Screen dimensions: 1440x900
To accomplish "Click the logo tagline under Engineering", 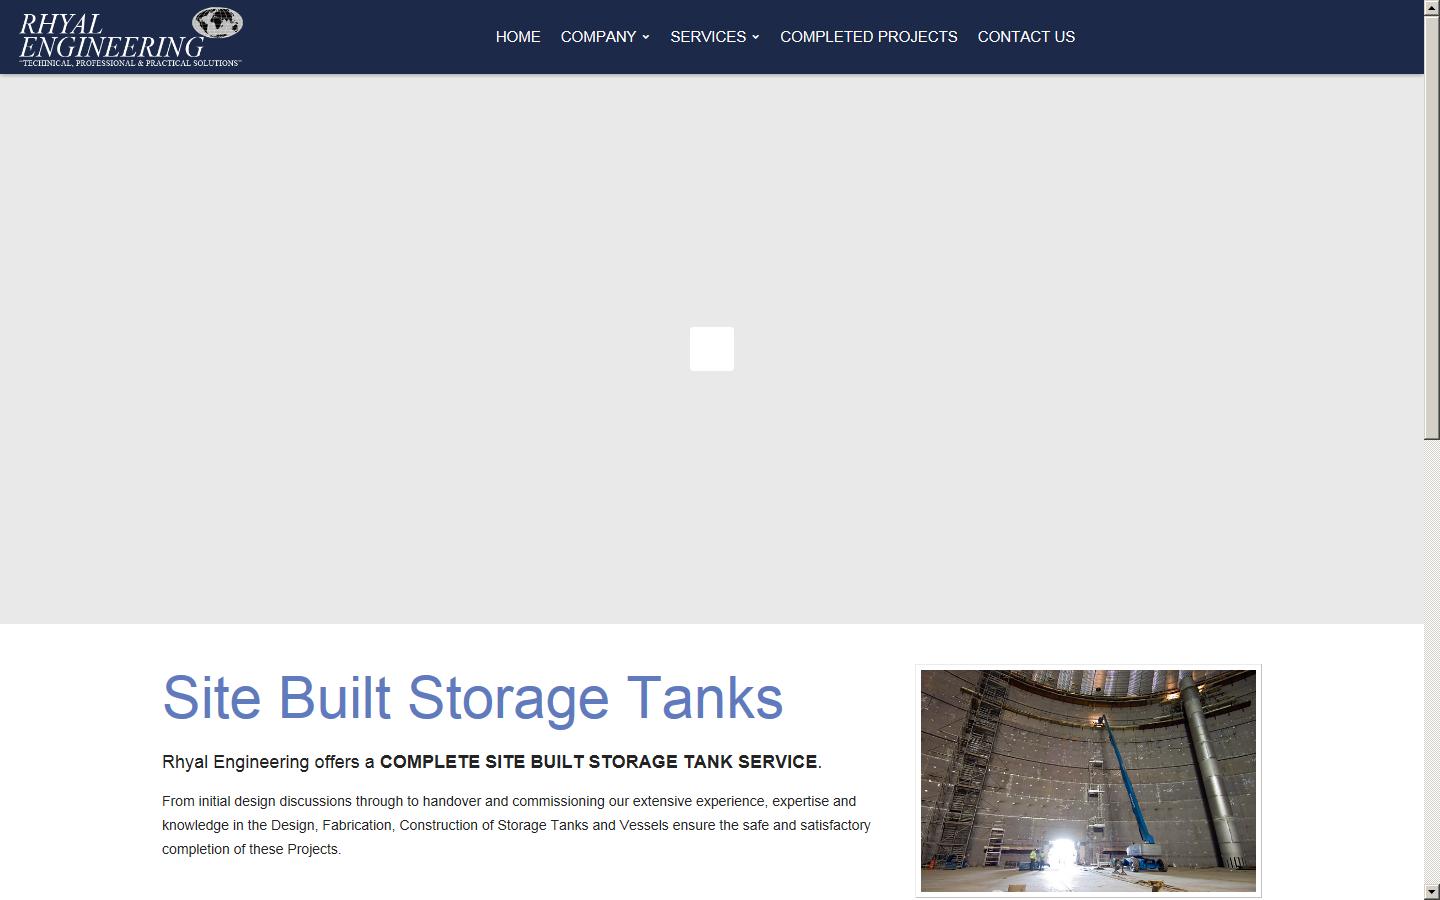I will click(x=130, y=63).
